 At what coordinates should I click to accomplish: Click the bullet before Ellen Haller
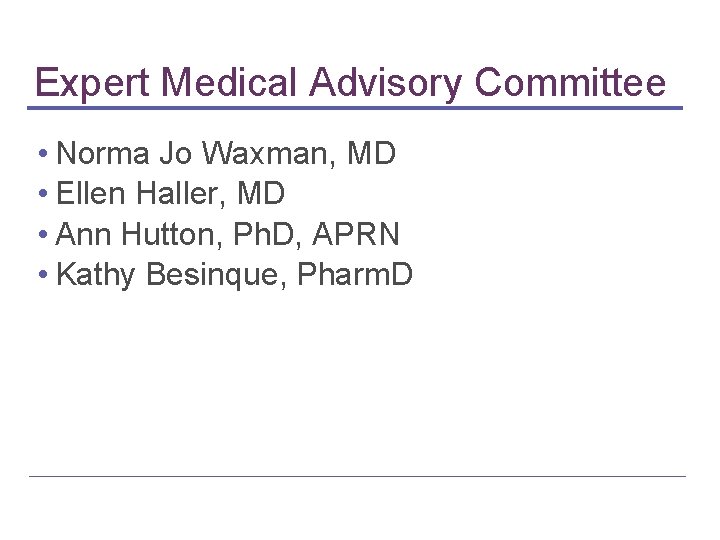tap(46, 194)
